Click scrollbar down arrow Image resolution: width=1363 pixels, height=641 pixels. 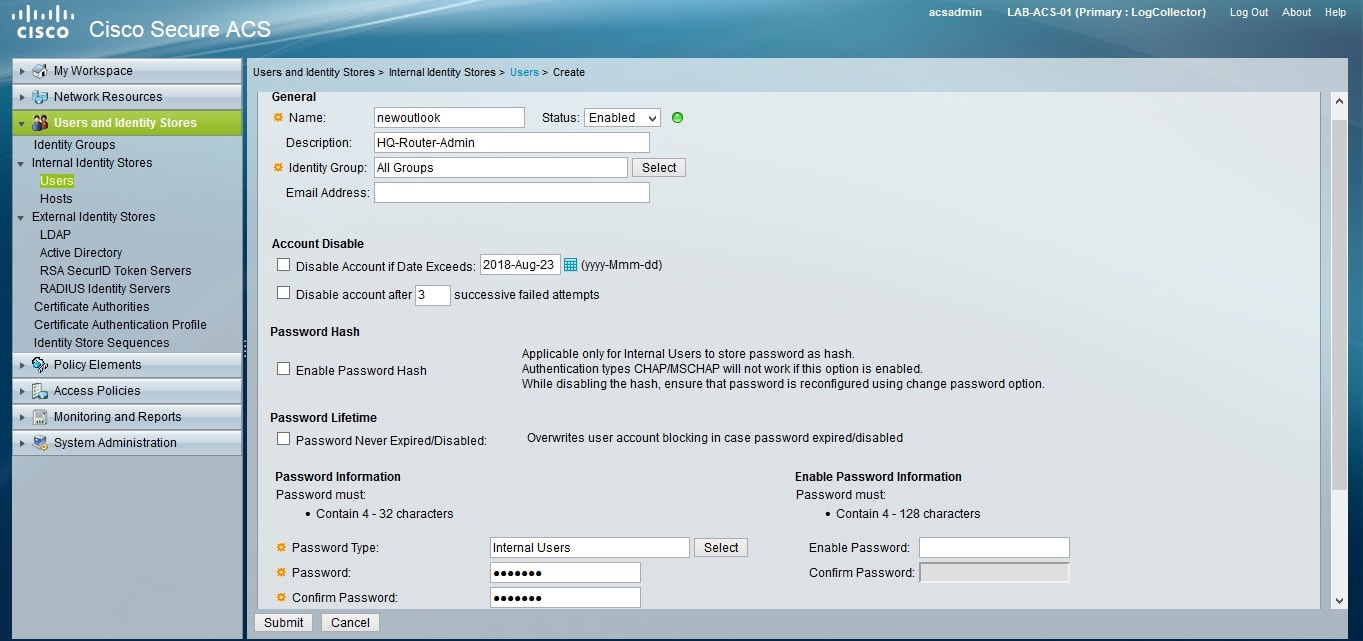coord(1340,600)
